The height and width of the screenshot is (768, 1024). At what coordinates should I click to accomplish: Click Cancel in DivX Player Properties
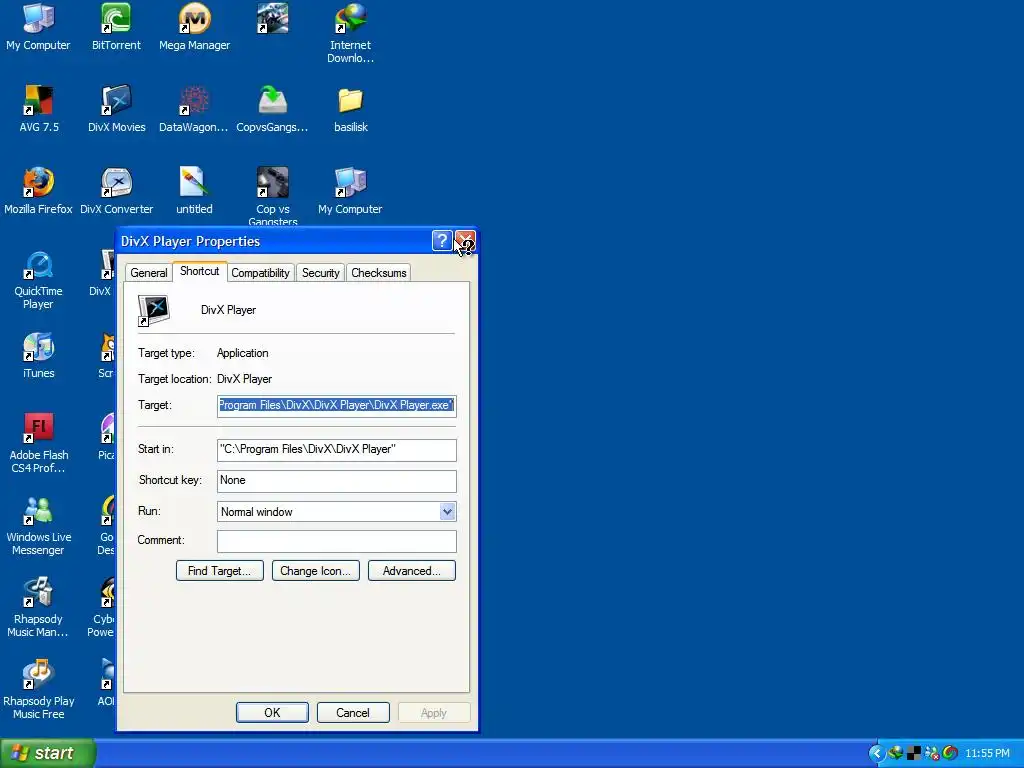pos(353,712)
